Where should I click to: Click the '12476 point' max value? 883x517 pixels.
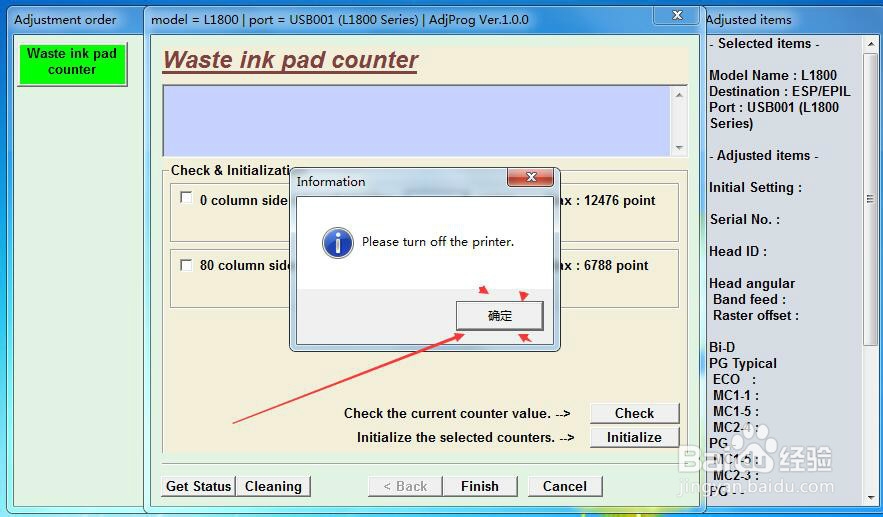(x=619, y=200)
